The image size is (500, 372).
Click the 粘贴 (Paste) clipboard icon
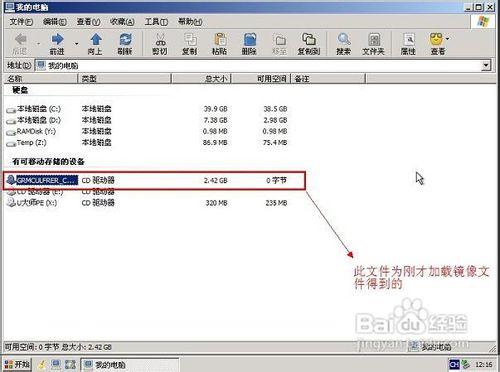click(220, 39)
